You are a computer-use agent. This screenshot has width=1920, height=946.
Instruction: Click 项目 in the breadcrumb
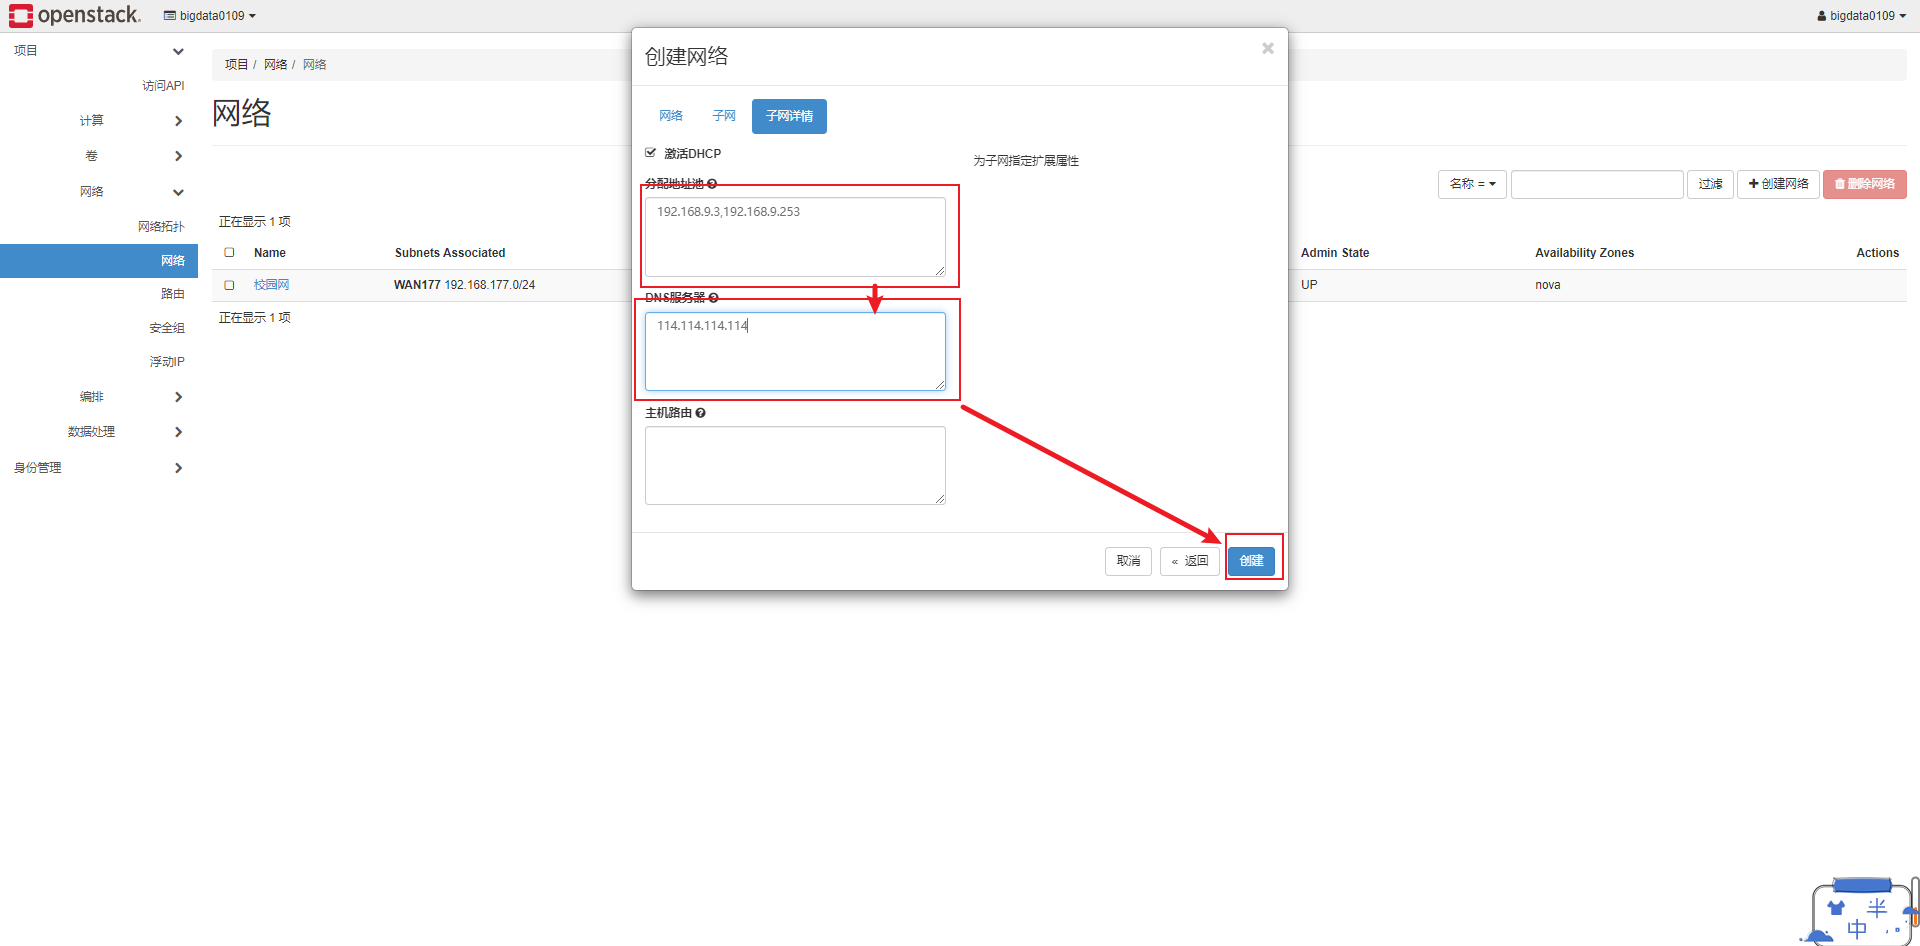(236, 65)
